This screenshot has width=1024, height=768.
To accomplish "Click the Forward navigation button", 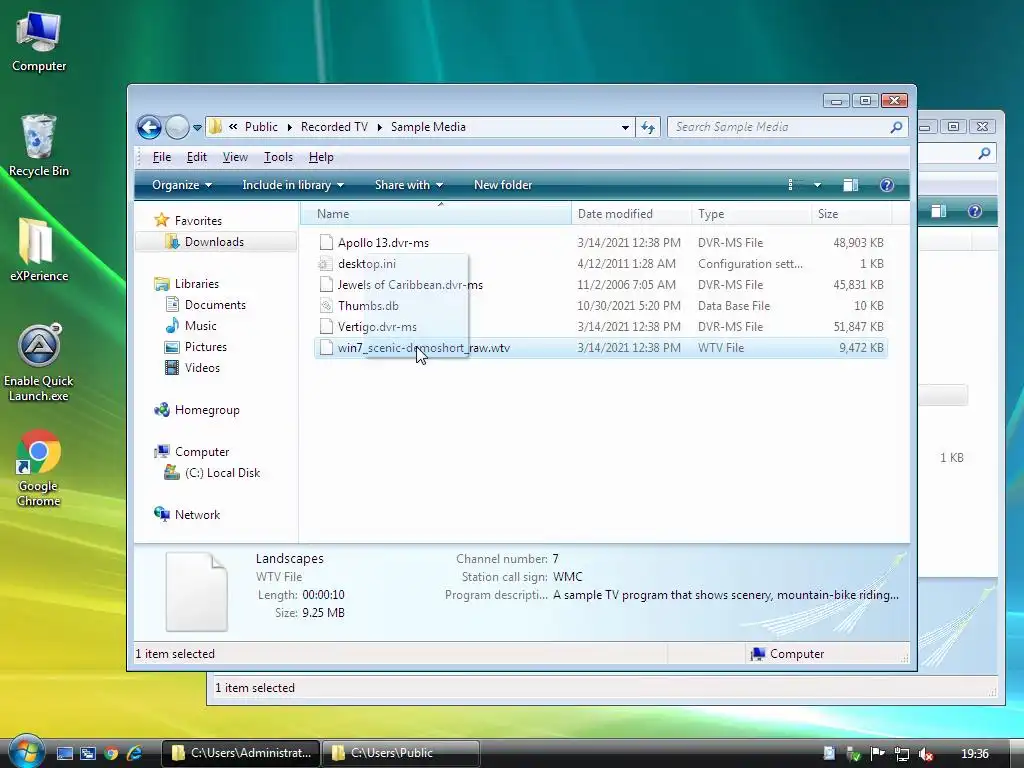I will click(176, 127).
